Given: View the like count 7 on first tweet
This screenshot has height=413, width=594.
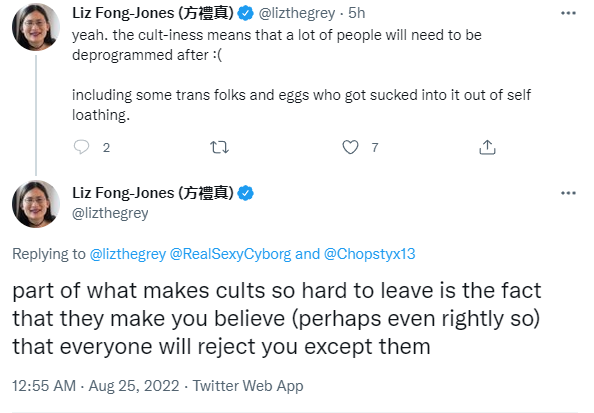Looking at the screenshot, I should tap(375, 147).
